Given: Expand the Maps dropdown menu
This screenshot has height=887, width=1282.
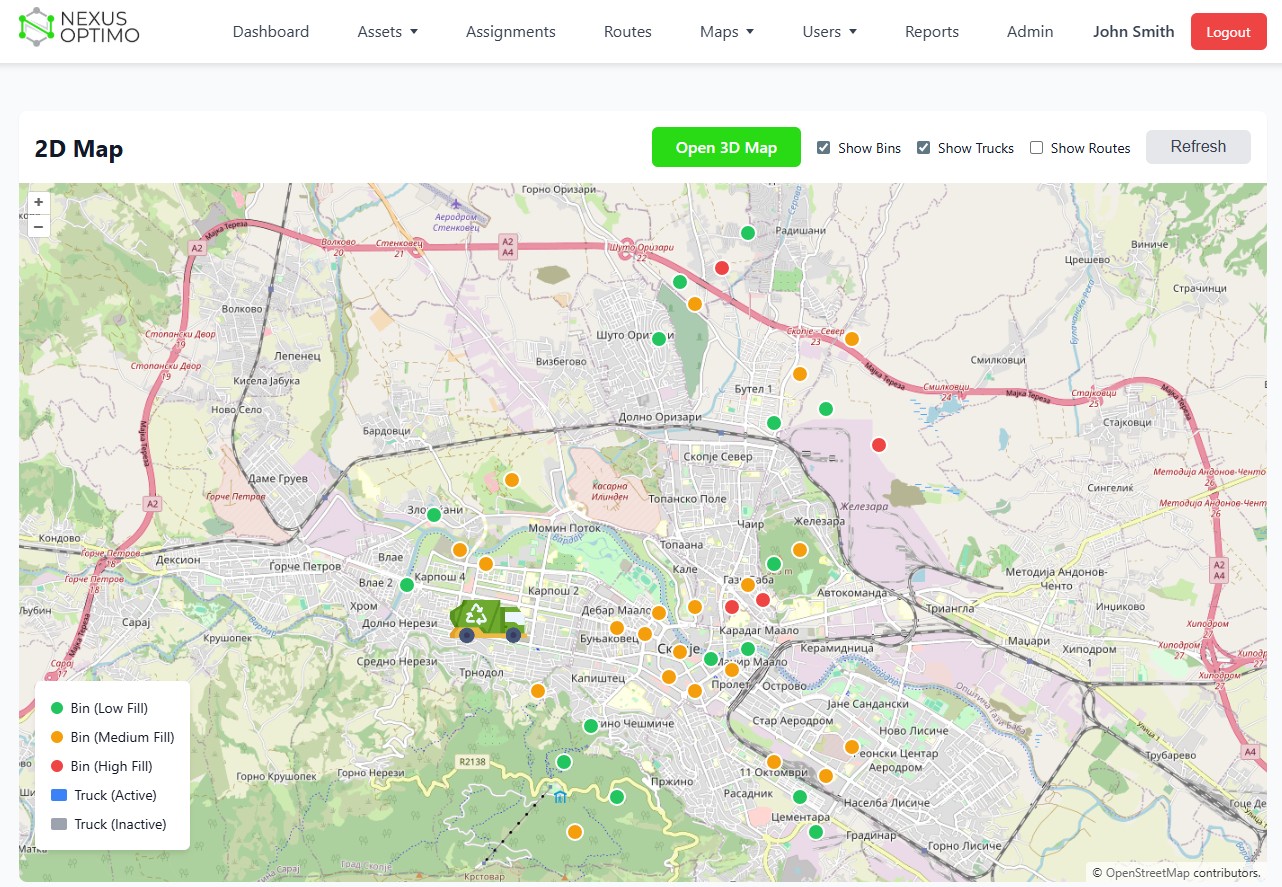Looking at the screenshot, I should pyautogui.click(x=727, y=32).
